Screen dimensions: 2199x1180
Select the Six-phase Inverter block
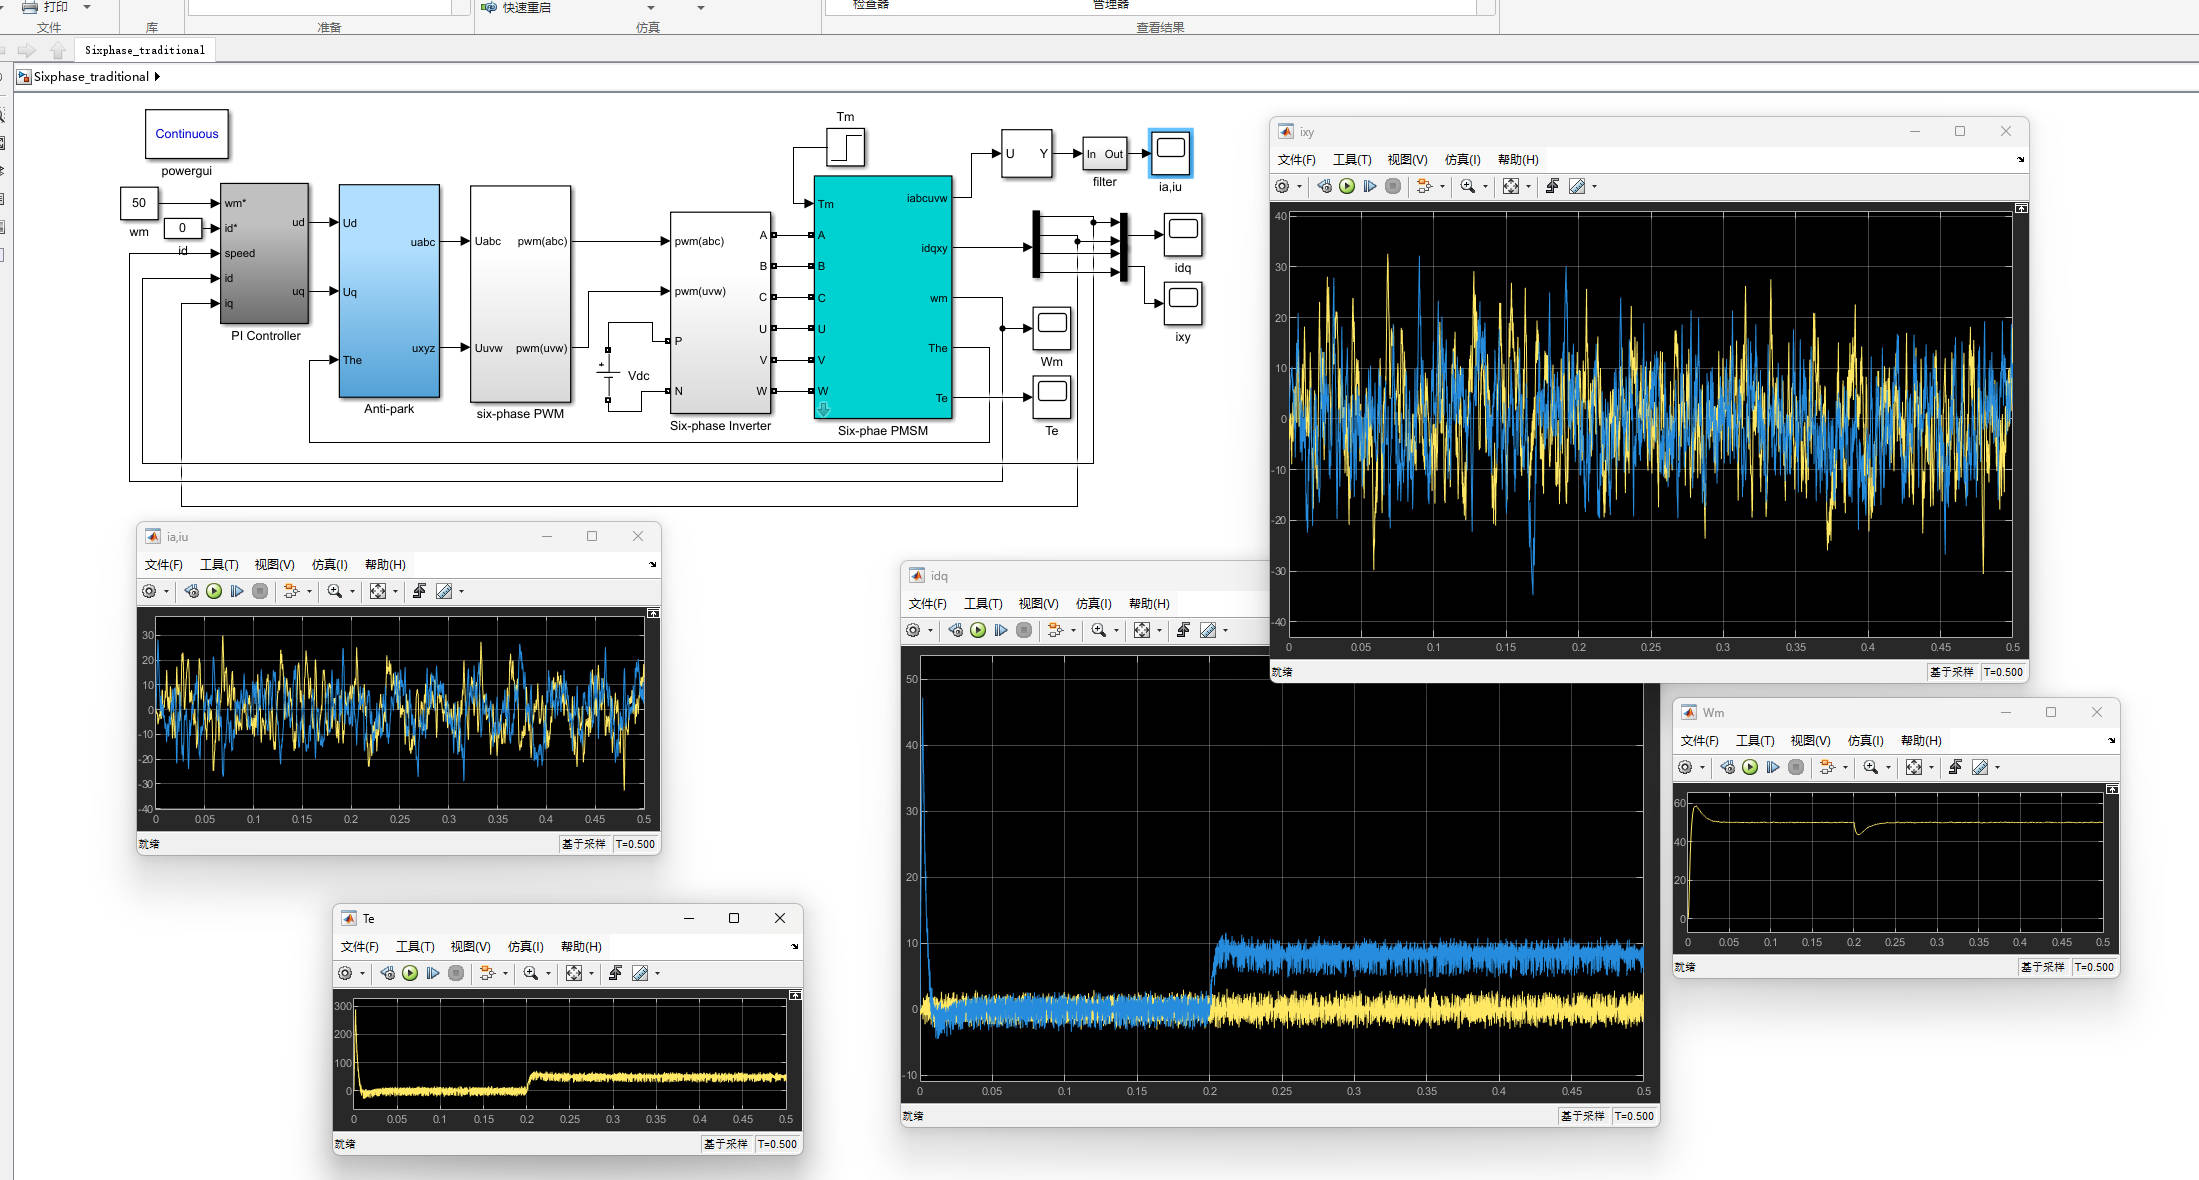coord(720,312)
